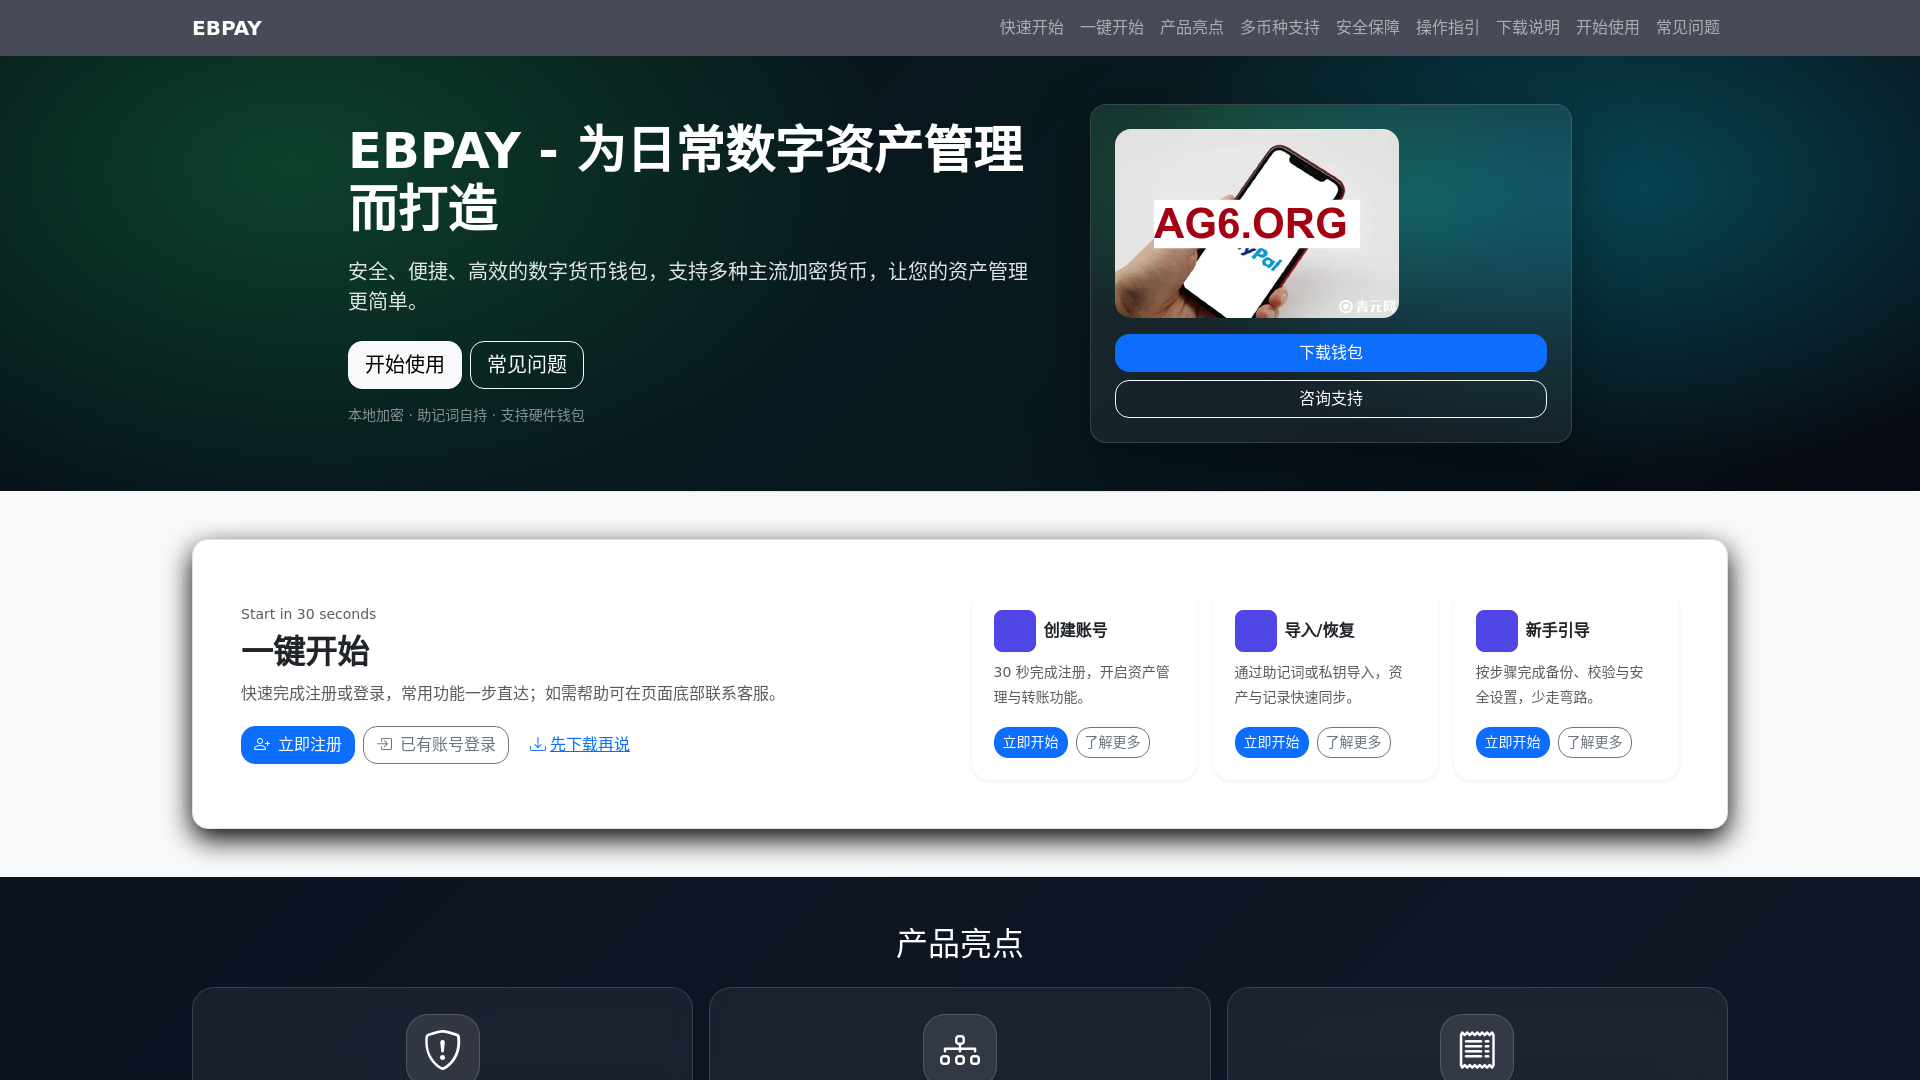Click the purple icon of 导入/恢复 card
1920x1080 pixels.
1255,631
